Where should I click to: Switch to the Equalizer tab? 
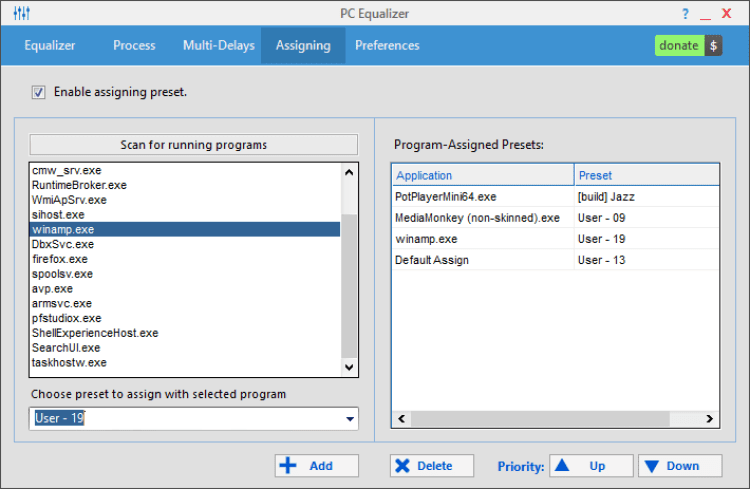coord(50,45)
